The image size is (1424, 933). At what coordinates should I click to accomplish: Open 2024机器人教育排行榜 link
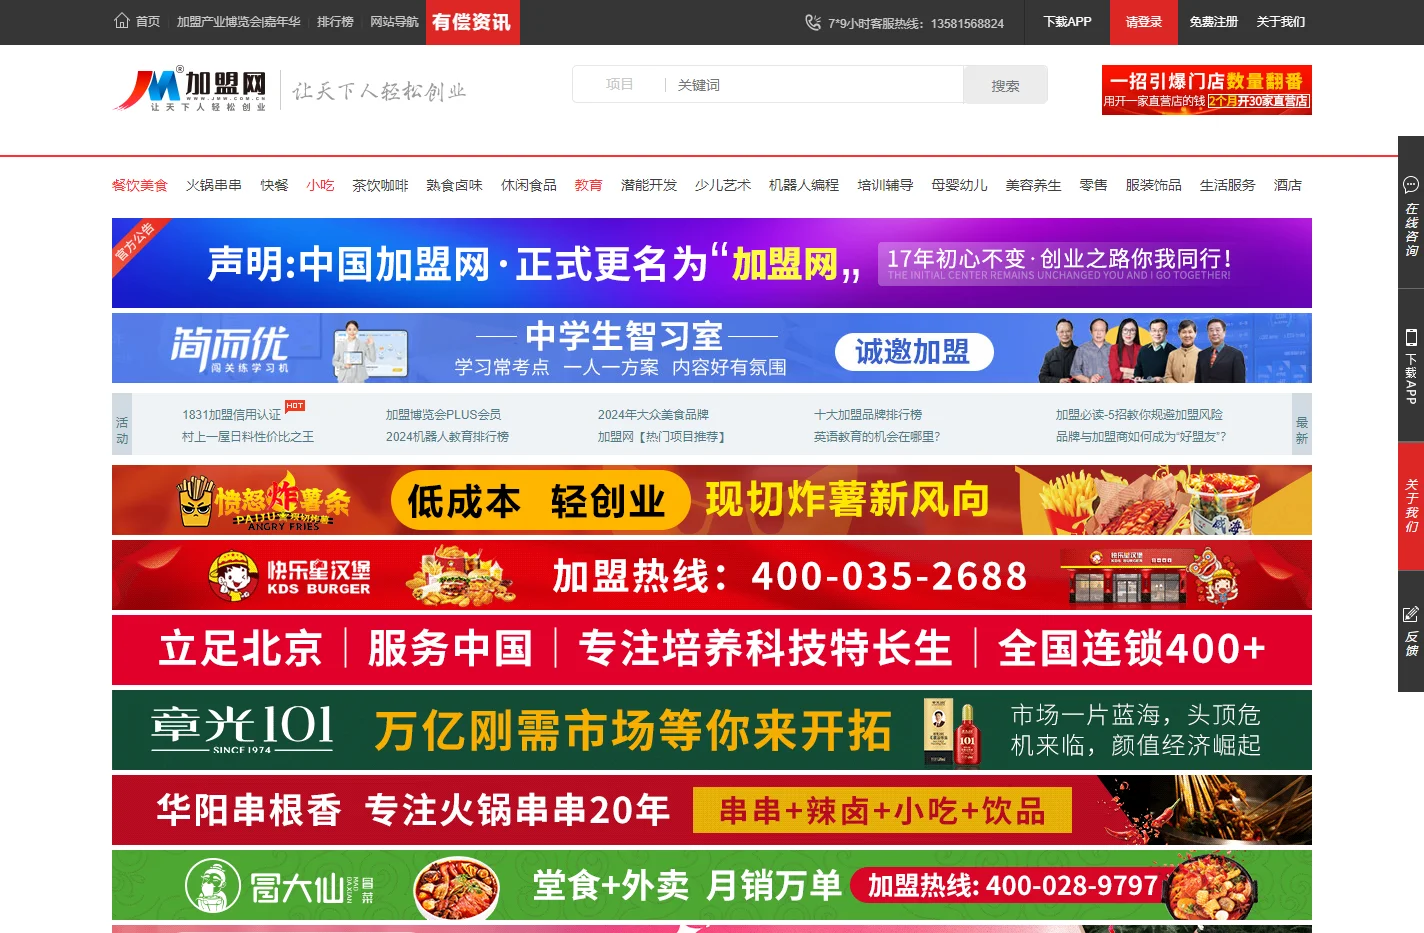(447, 436)
